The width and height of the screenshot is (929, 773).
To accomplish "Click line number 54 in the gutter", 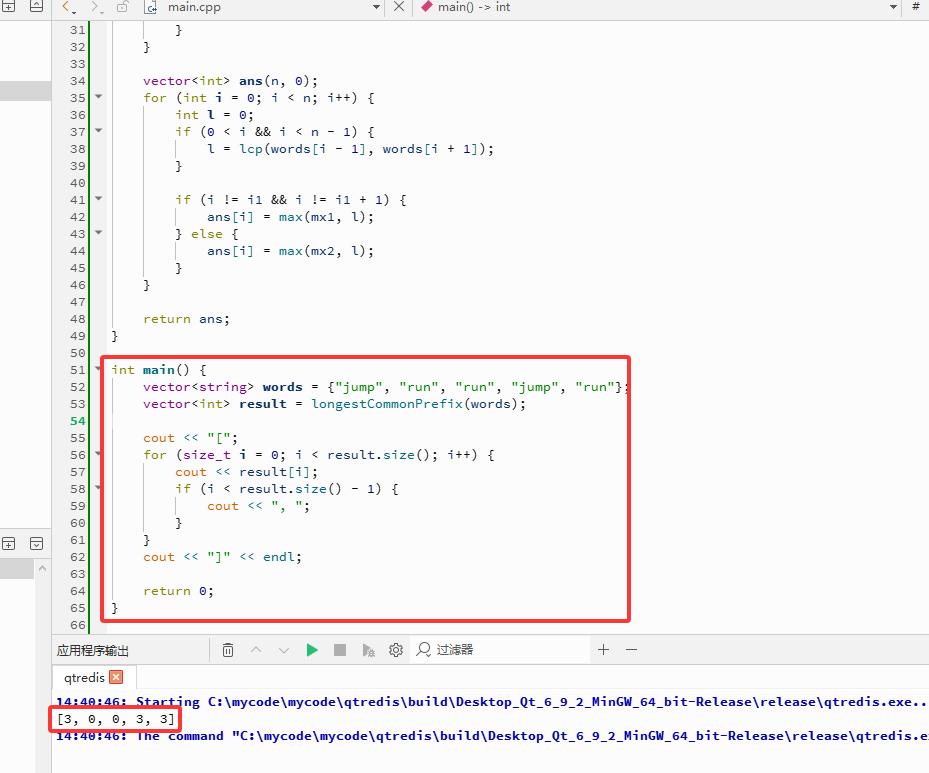I will tap(78, 421).
